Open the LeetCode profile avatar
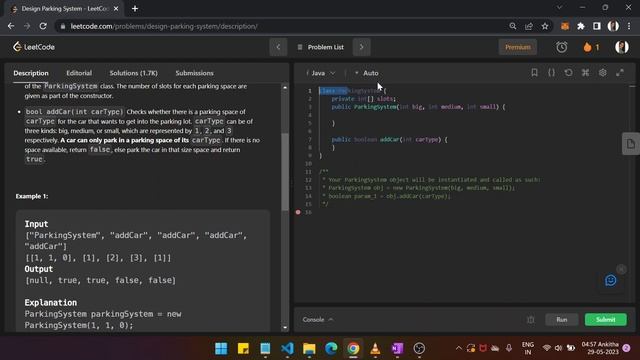The height and width of the screenshot is (360, 640). [x=622, y=47]
